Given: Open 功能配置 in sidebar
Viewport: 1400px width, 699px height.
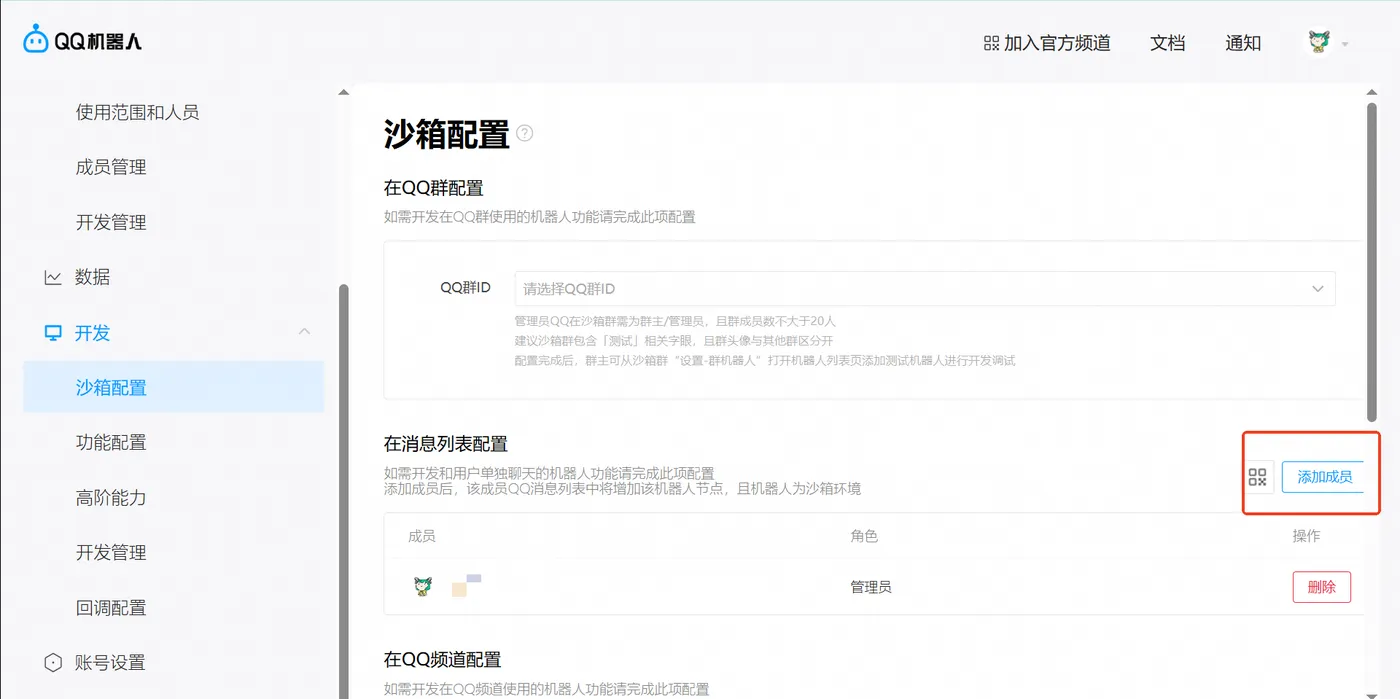Looking at the screenshot, I should pyautogui.click(x=111, y=442).
